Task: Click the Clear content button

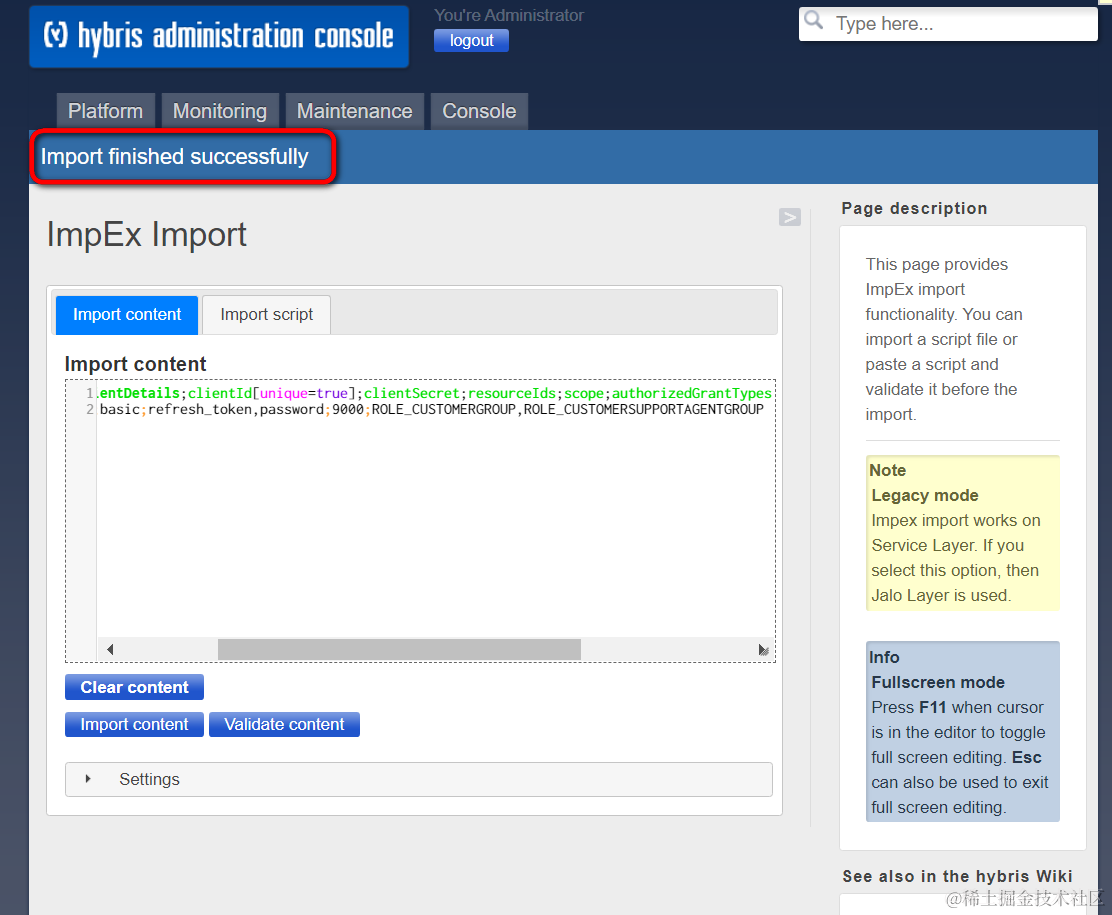Action: (134, 687)
